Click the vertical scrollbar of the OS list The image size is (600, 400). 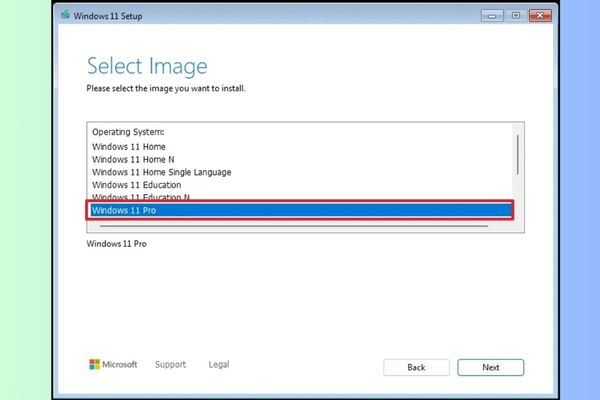pyautogui.click(x=518, y=155)
